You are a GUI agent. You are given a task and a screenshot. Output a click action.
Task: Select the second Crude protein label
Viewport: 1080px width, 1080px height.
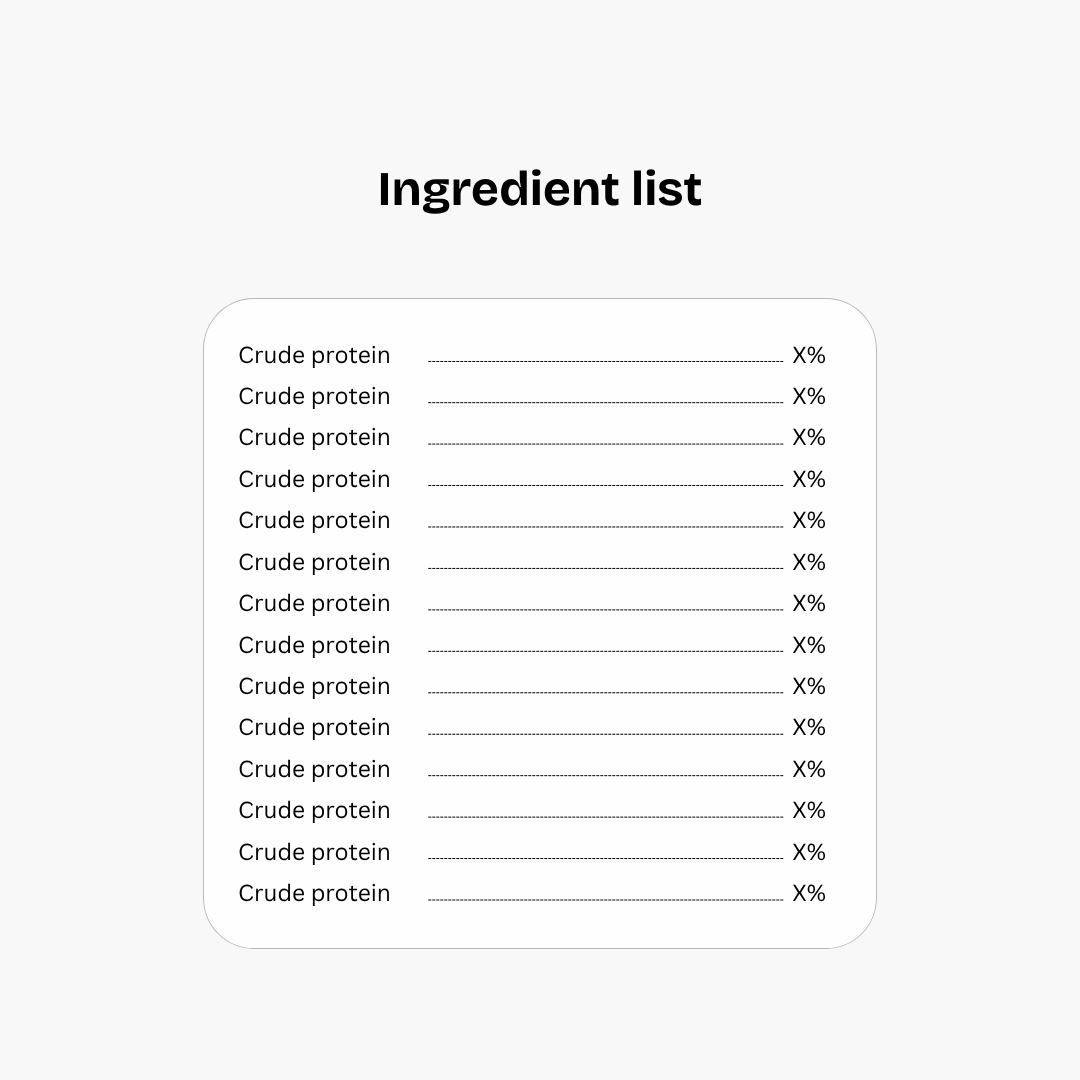pyautogui.click(x=314, y=397)
